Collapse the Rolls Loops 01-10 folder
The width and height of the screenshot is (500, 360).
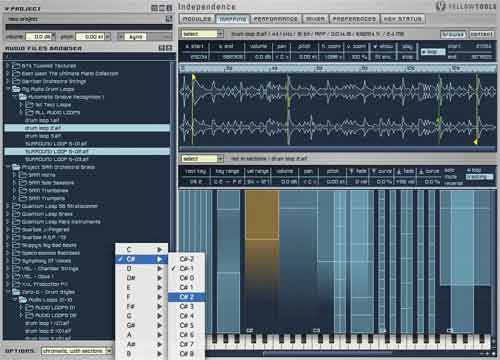pos(14,300)
